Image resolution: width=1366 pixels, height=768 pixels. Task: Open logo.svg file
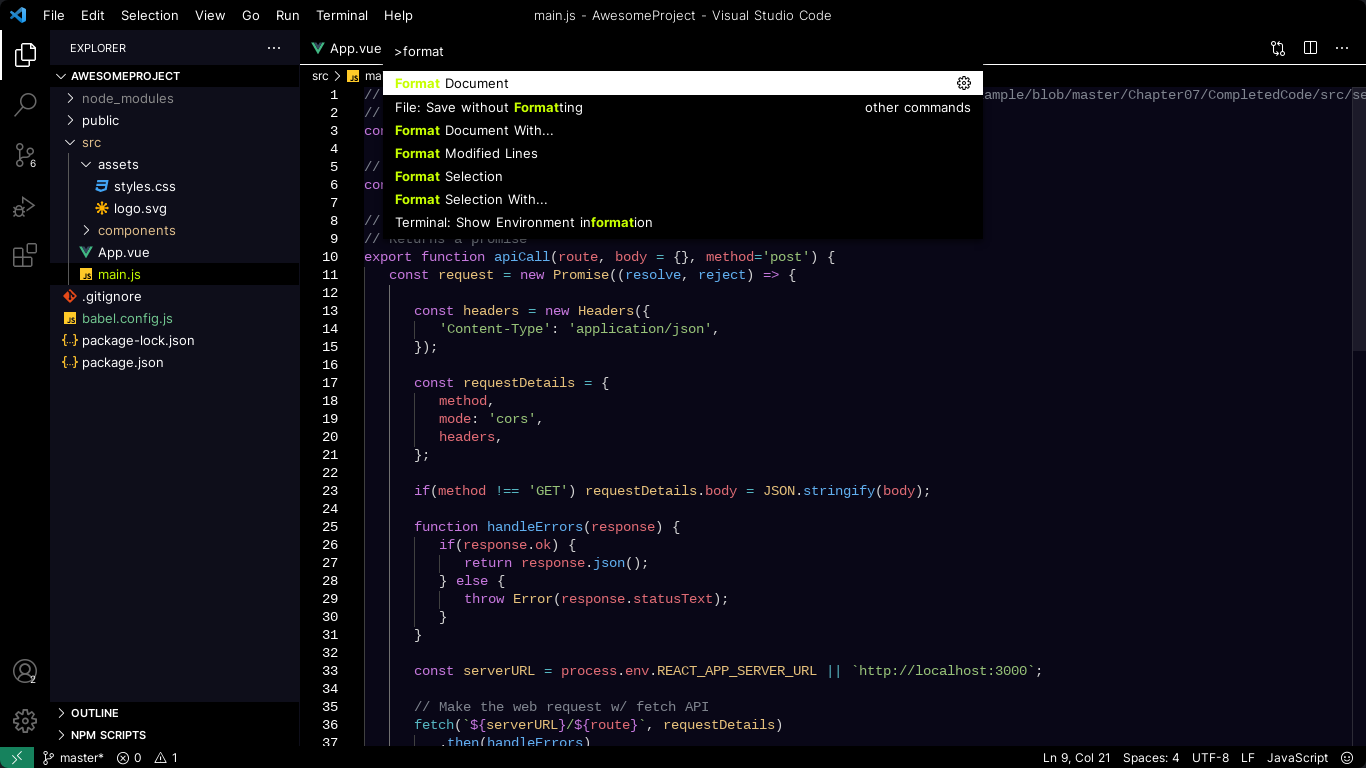[x=174, y=208]
